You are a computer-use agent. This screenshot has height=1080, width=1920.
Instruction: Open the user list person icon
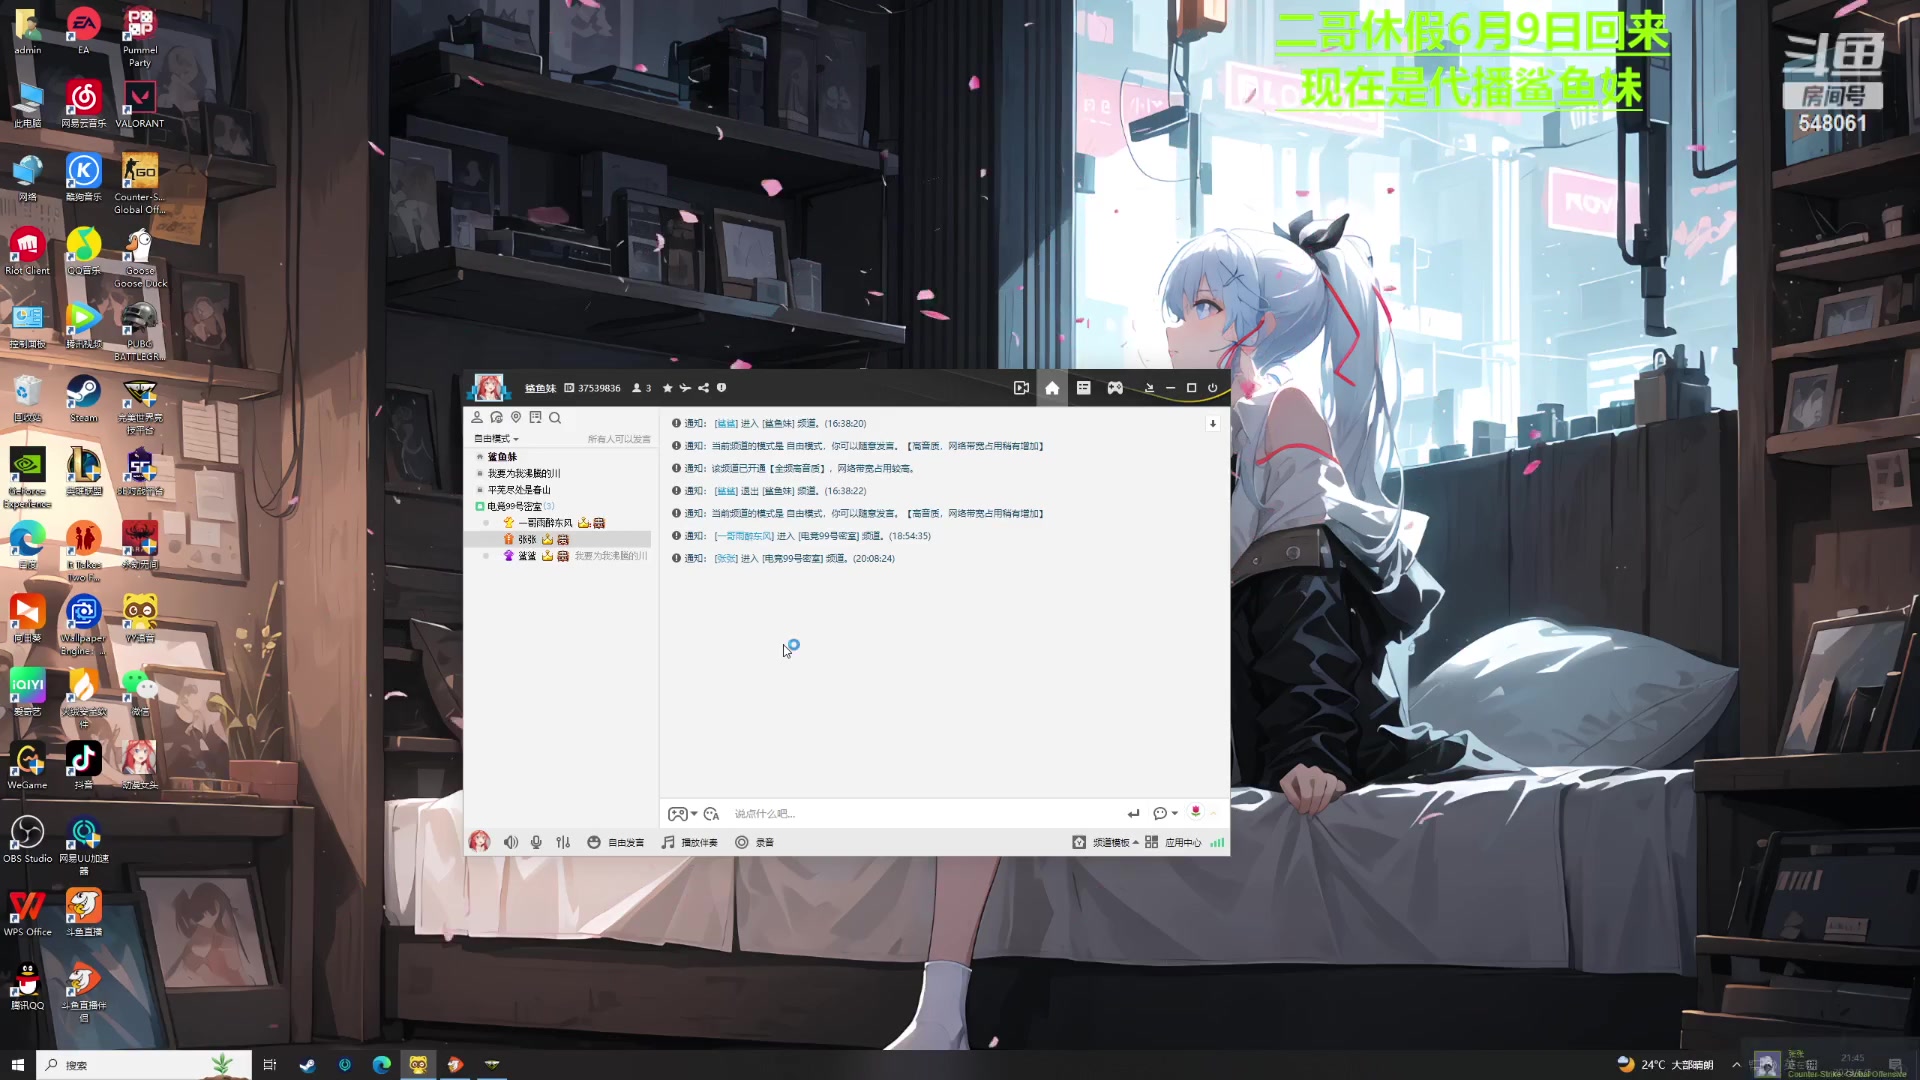point(477,418)
